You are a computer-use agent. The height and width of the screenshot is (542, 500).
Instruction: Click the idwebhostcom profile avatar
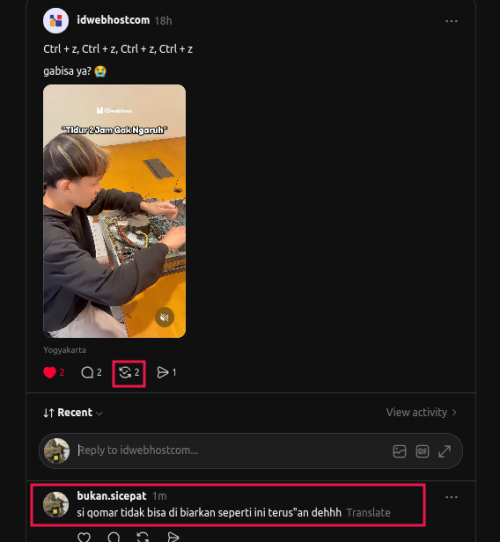click(56, 21)
